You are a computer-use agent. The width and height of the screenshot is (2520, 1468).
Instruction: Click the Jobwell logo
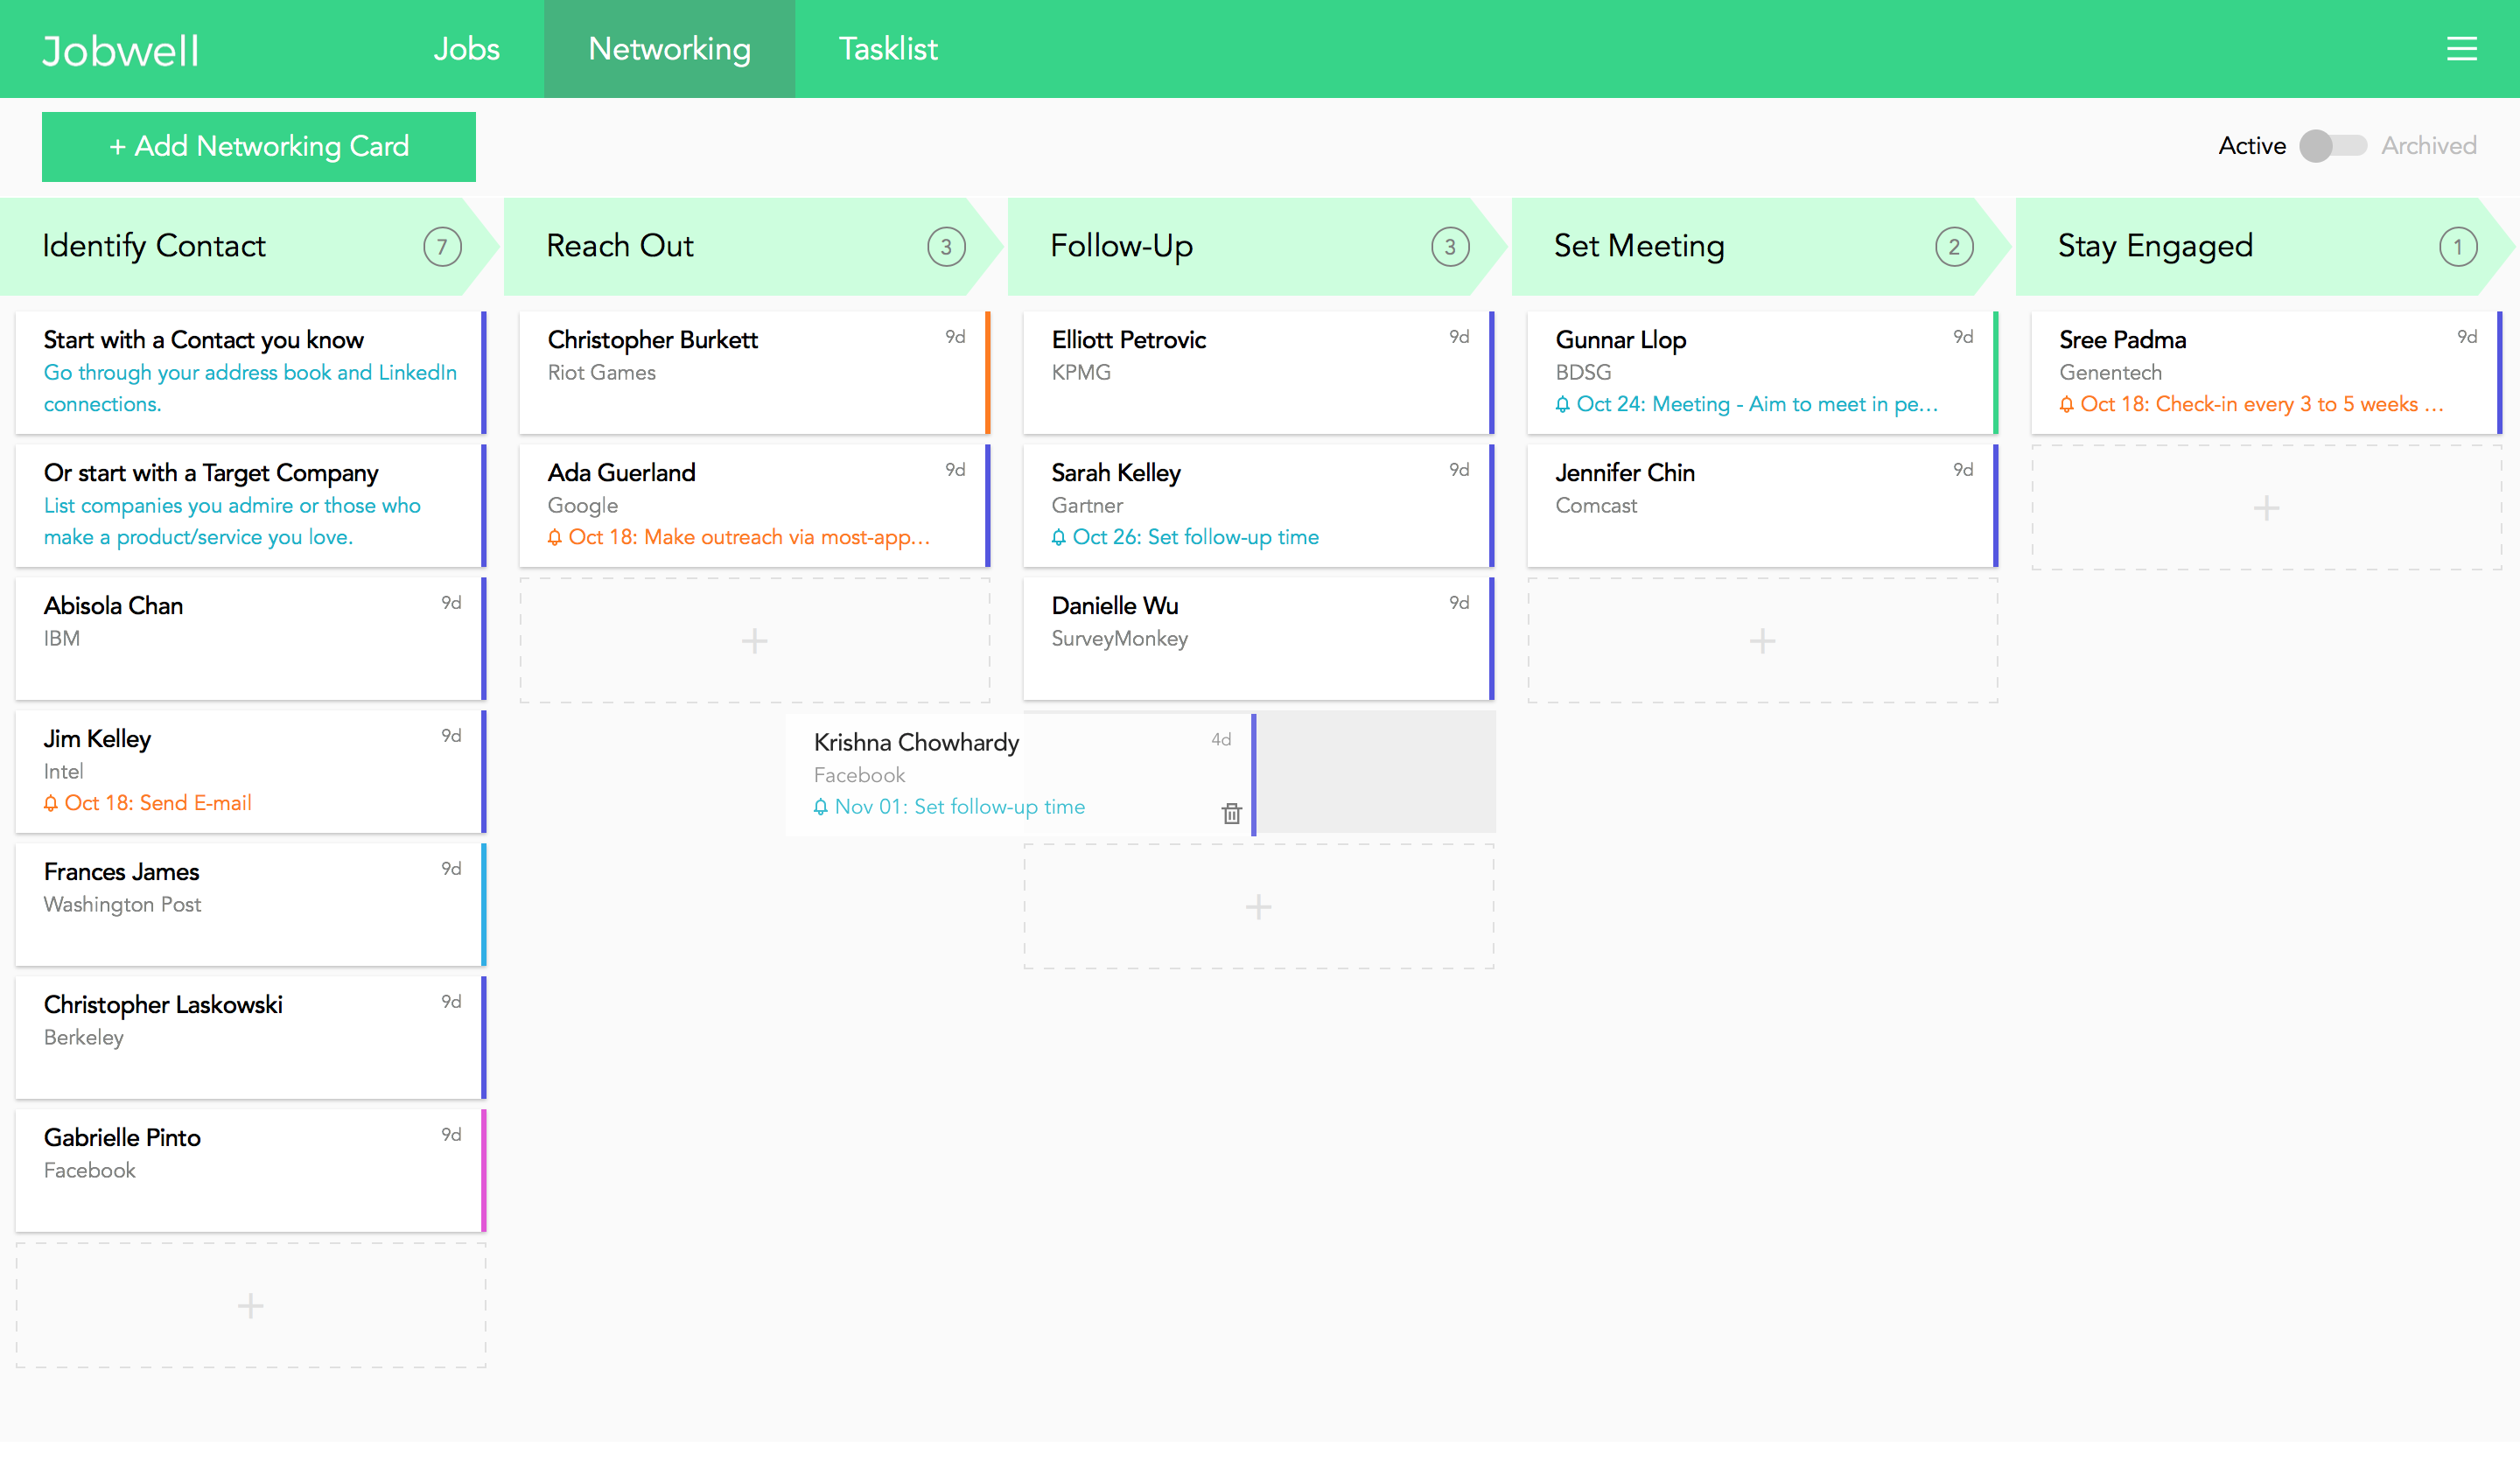(x=121, y=51)
